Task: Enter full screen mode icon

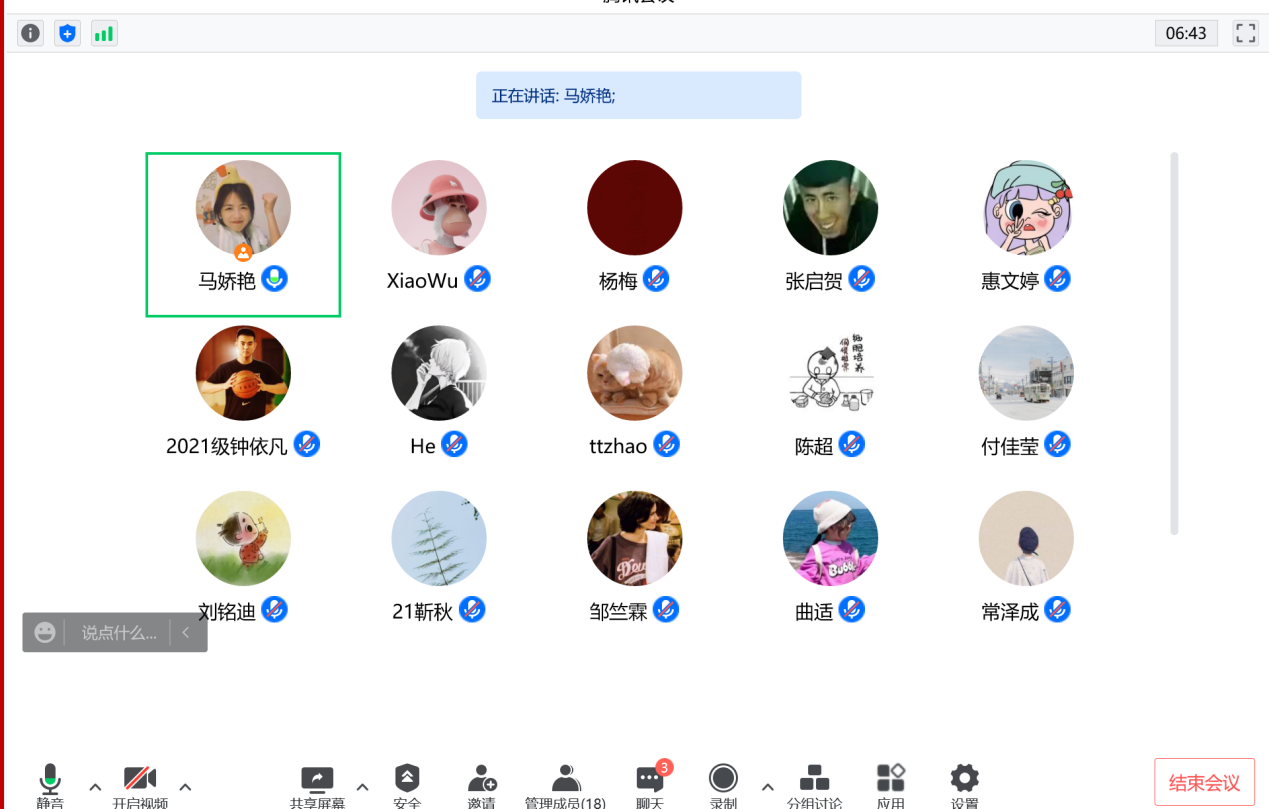Action: [x=1245, y=33]
